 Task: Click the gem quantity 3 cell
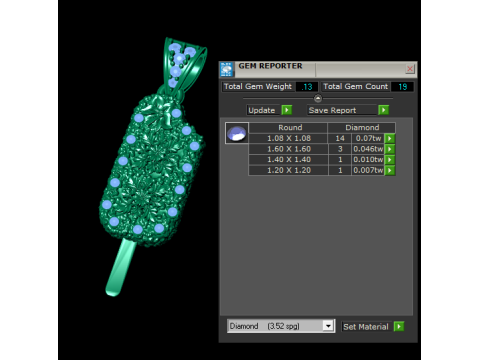pos(340,149)
